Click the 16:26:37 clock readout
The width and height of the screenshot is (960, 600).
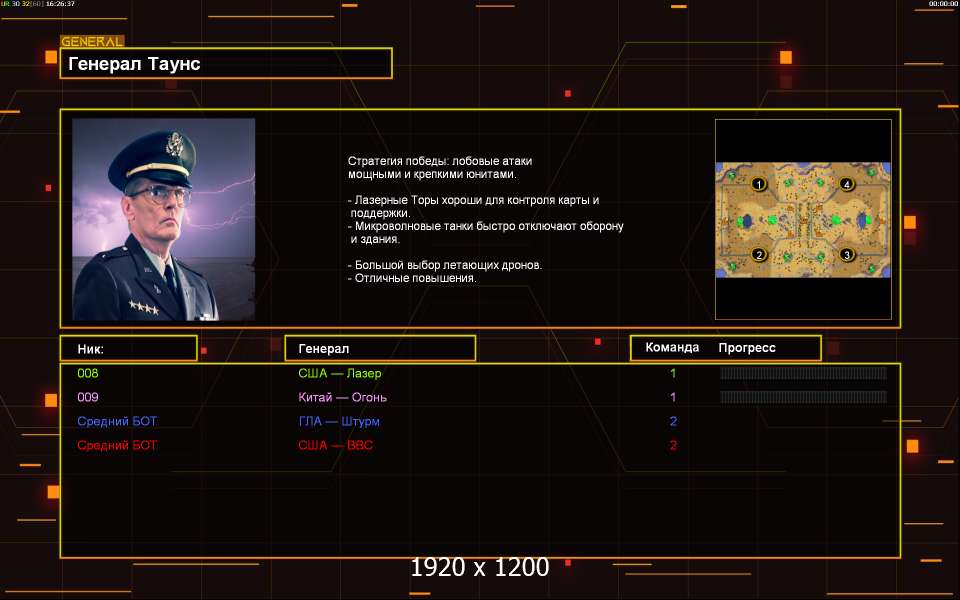(60, 4)
